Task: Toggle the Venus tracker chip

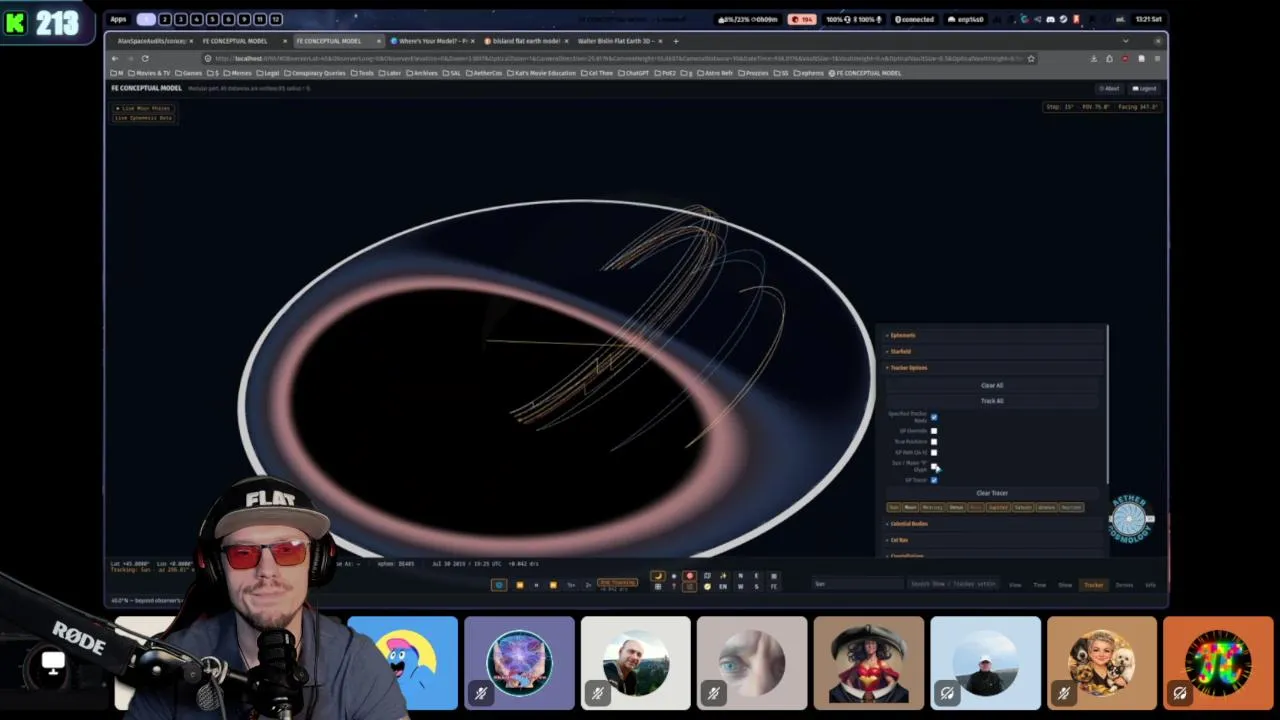Action: coord(957,507)
